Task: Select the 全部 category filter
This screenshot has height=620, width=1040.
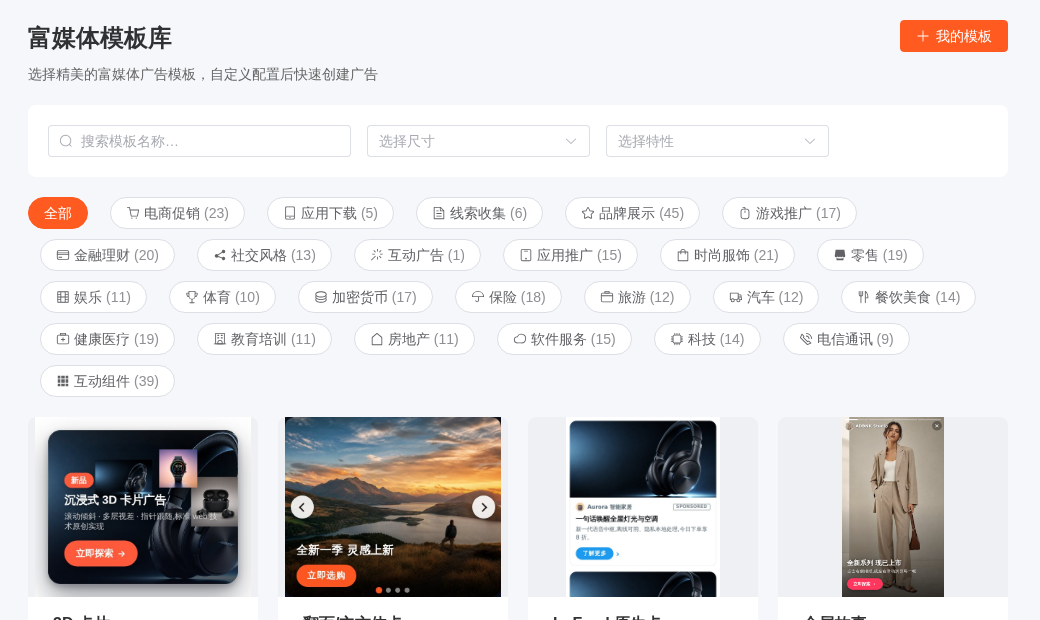Action: coord(58,214)
